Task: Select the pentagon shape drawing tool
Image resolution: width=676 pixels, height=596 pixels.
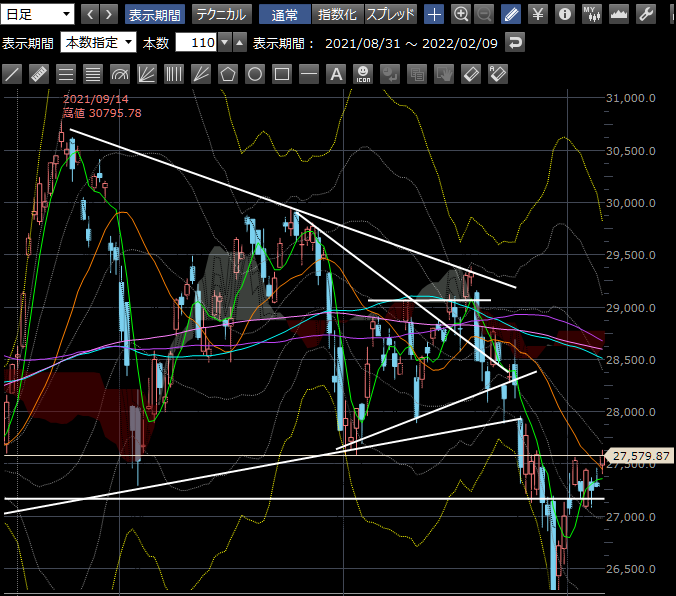Action: pos(228,74)
